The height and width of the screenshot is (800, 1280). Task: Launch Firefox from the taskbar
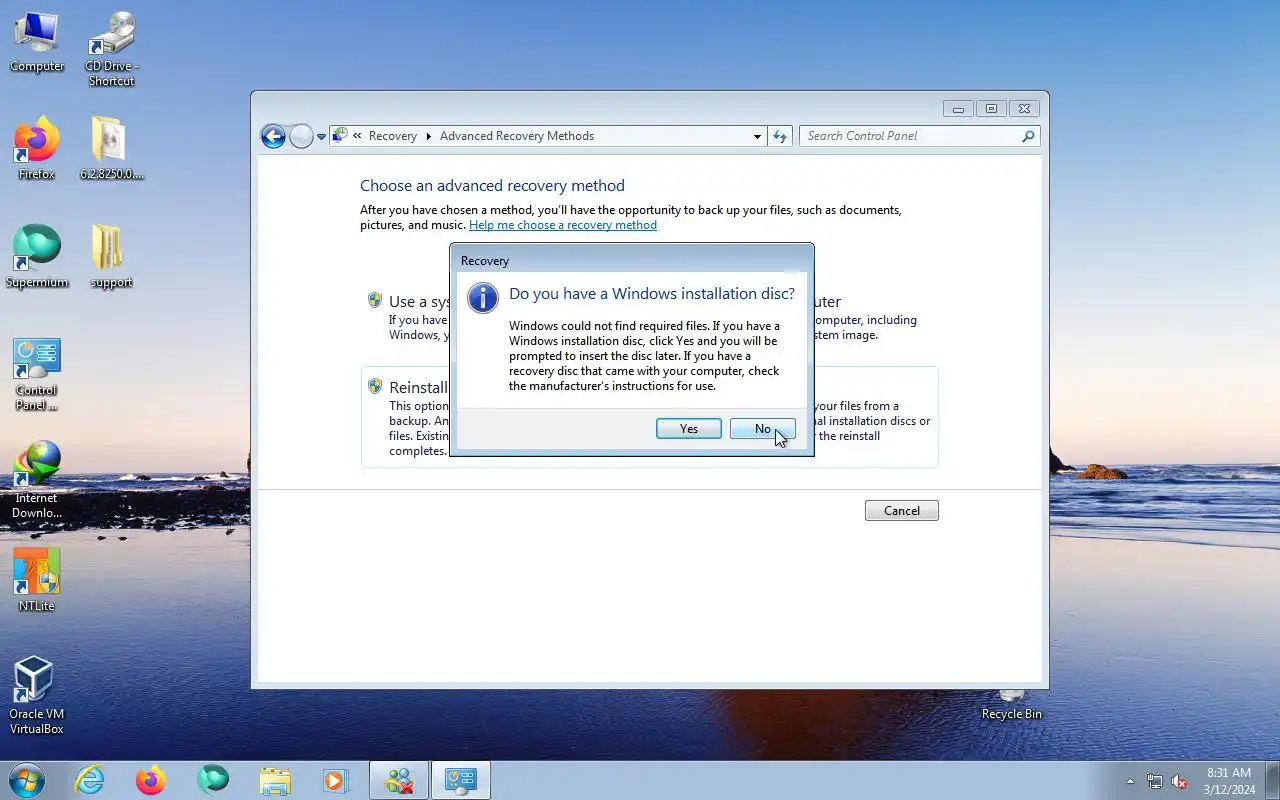click(151, 780)
